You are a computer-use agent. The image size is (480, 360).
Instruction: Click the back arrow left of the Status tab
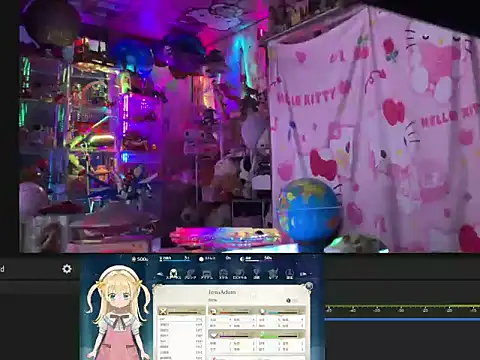(160, 274)
